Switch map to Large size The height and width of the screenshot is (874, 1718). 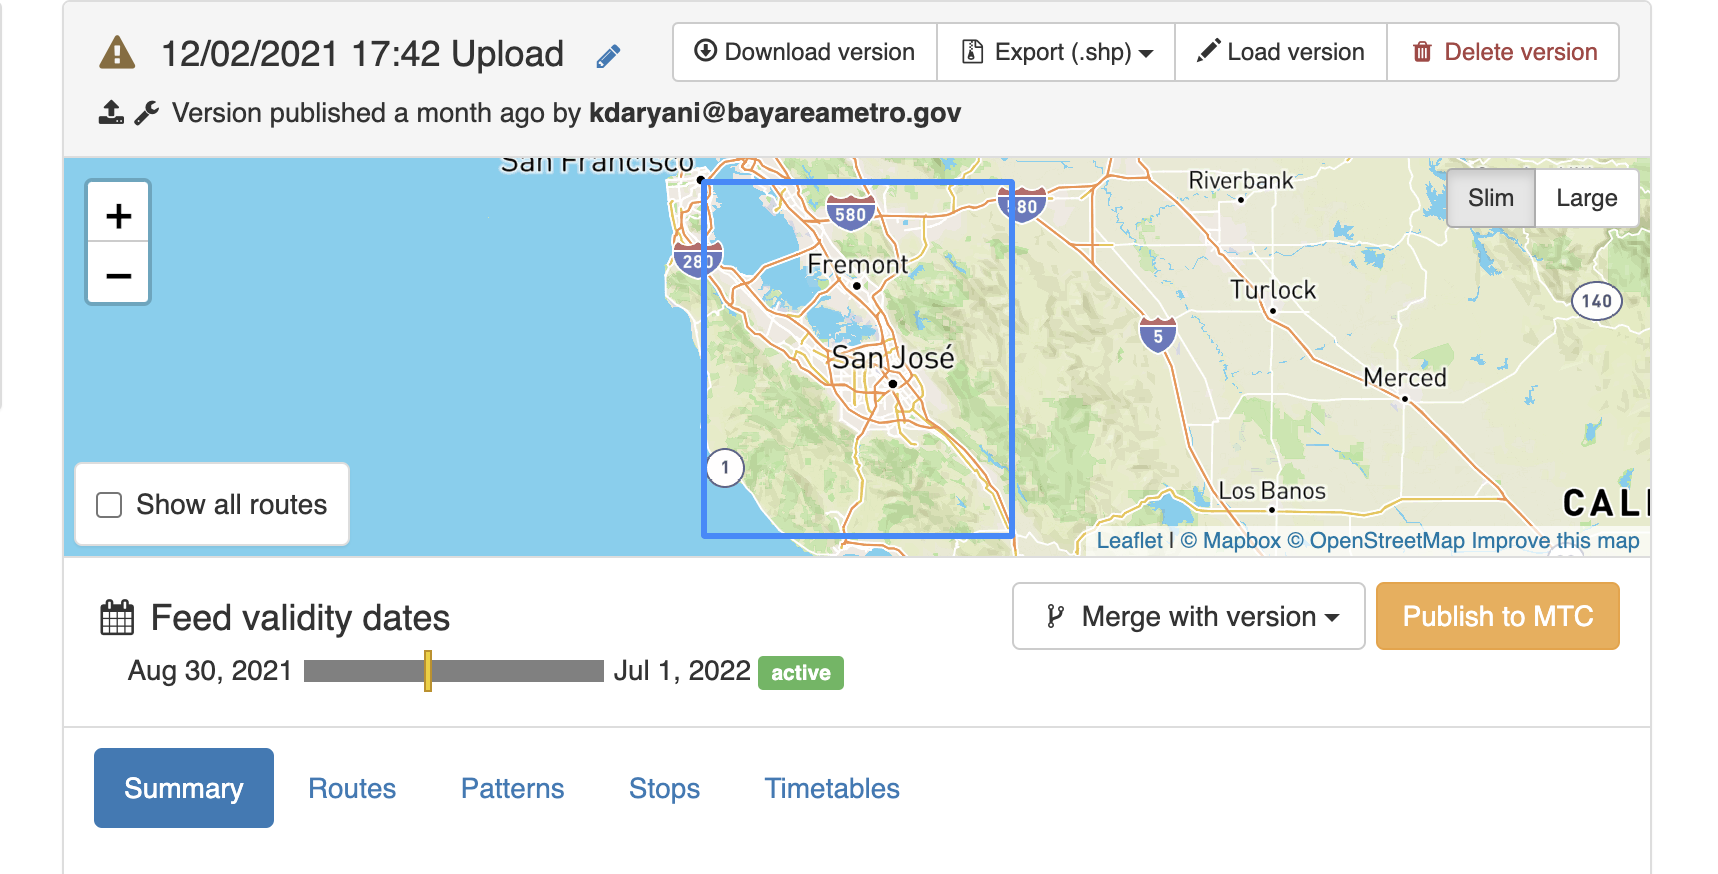tap(1586, 198)
